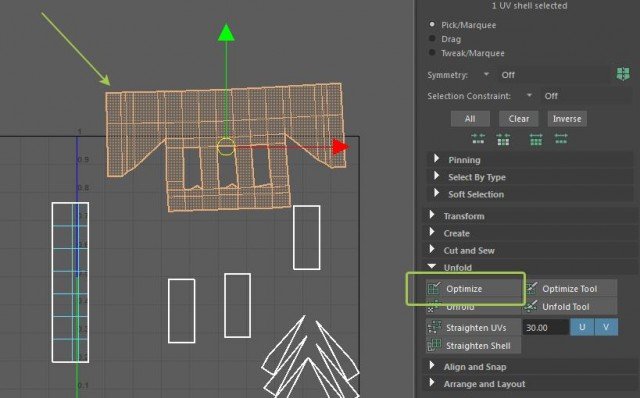640x398 pixels.
Task: Select the Unfold Tool button
Action: coord(570,307)
